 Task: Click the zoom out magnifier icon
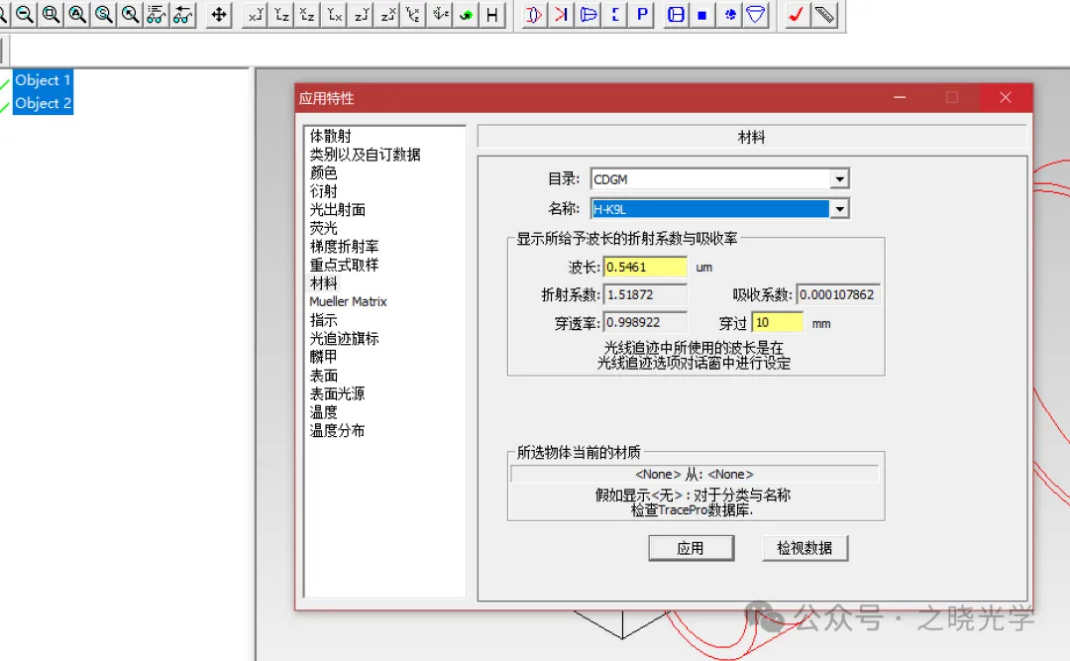pyautogui.click(x=24, y=15)
